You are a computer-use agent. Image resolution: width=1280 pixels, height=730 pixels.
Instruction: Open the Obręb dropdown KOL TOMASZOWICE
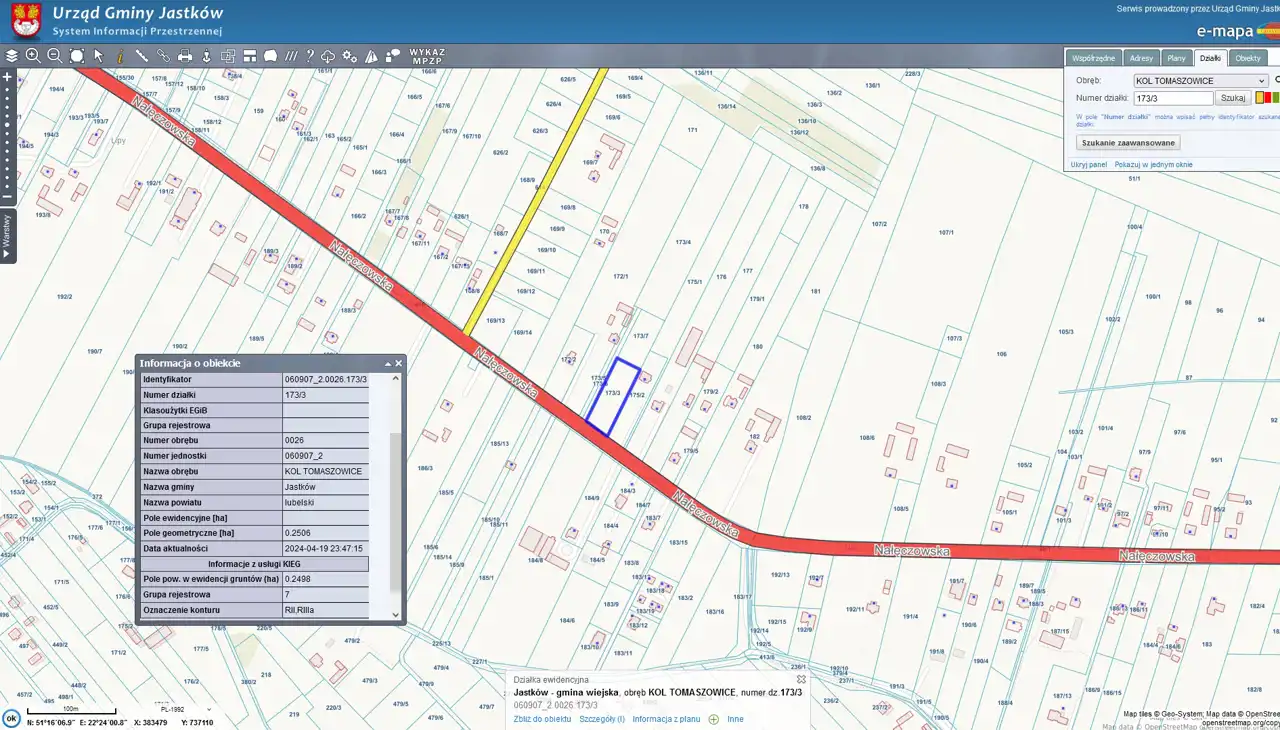[x=1200, y=80]
